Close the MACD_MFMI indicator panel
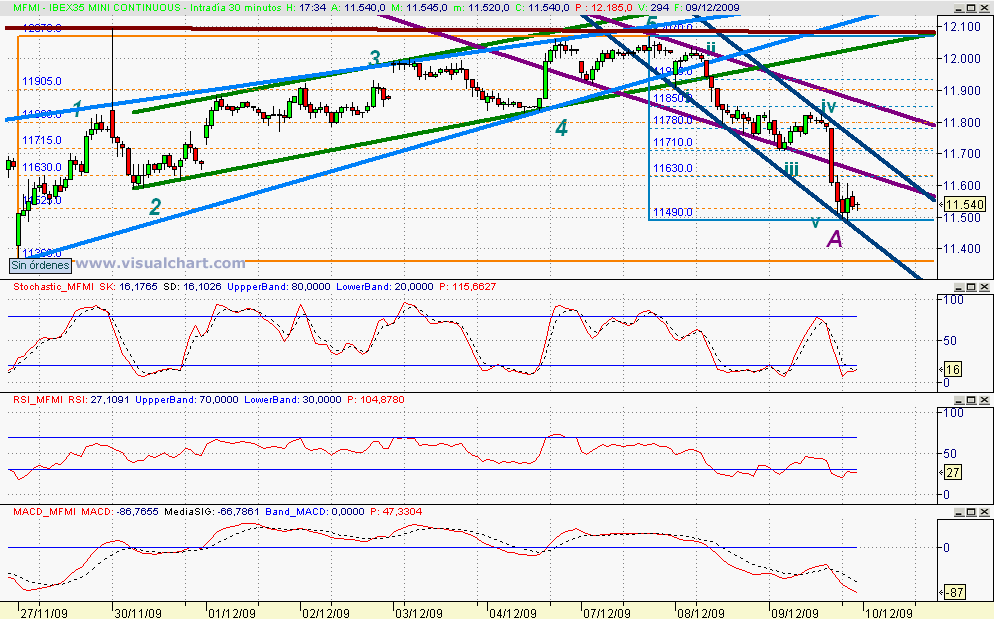Screen dimensions: 994x619 (x=984, y=512)
